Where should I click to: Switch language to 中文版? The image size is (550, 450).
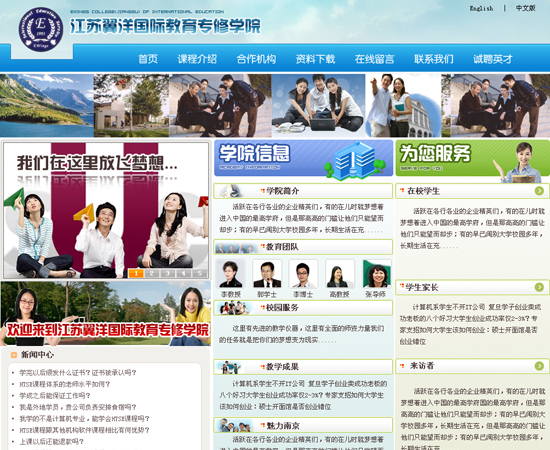[x=525, y=8]
